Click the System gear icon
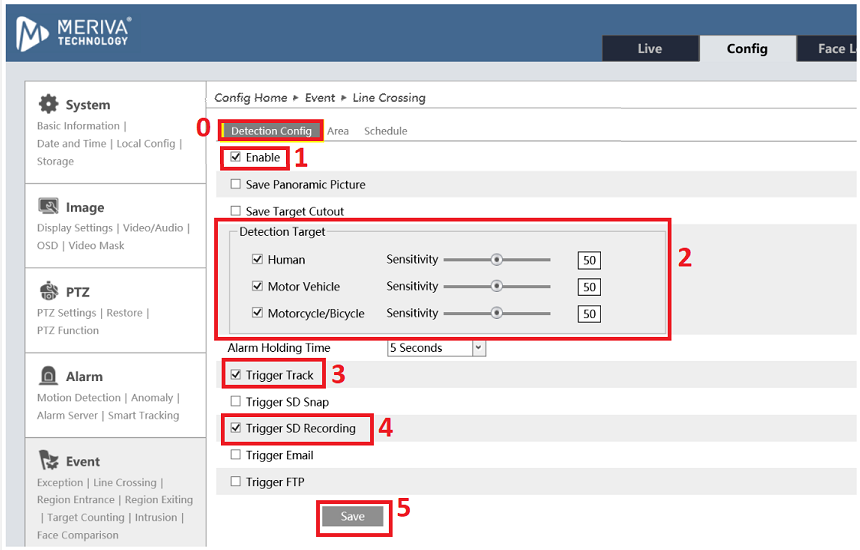 click(48, 104)
